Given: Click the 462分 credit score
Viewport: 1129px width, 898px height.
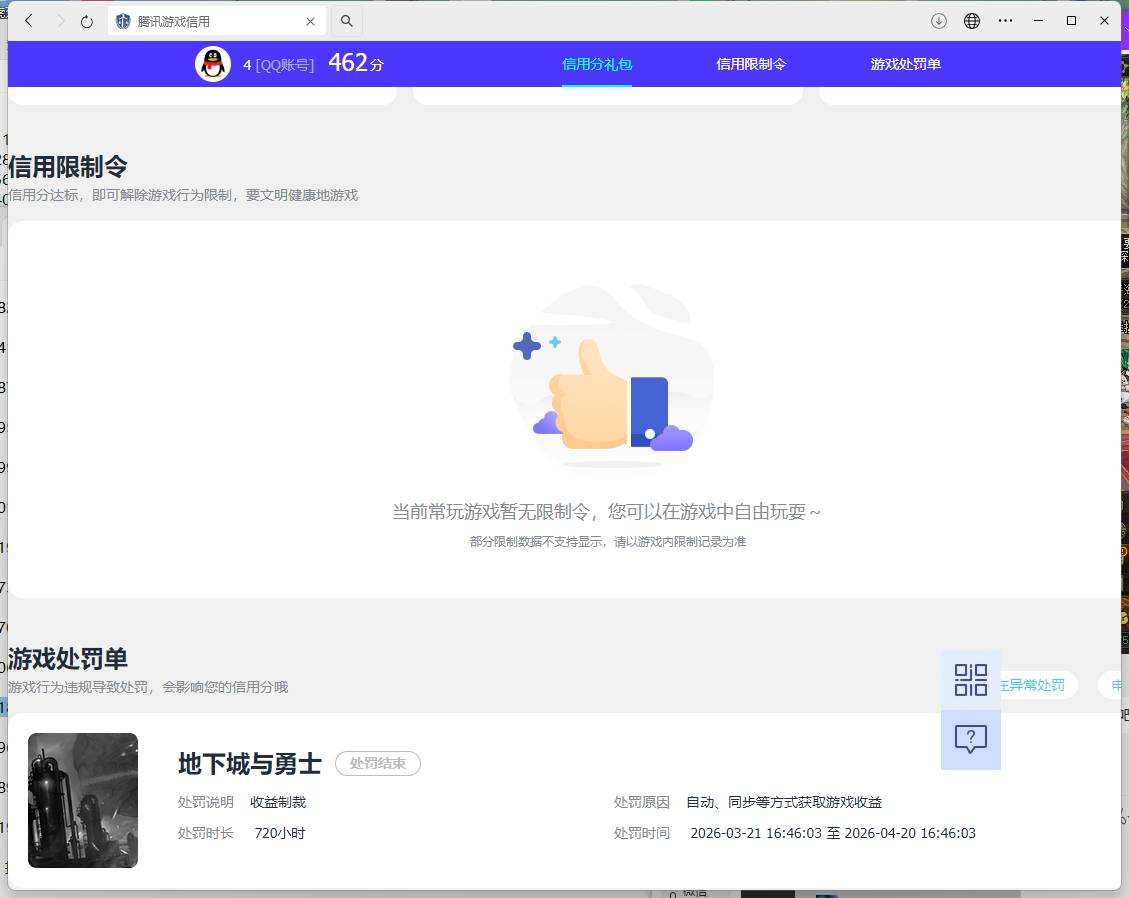Looking at the screenshot, I should click(356, 63).
